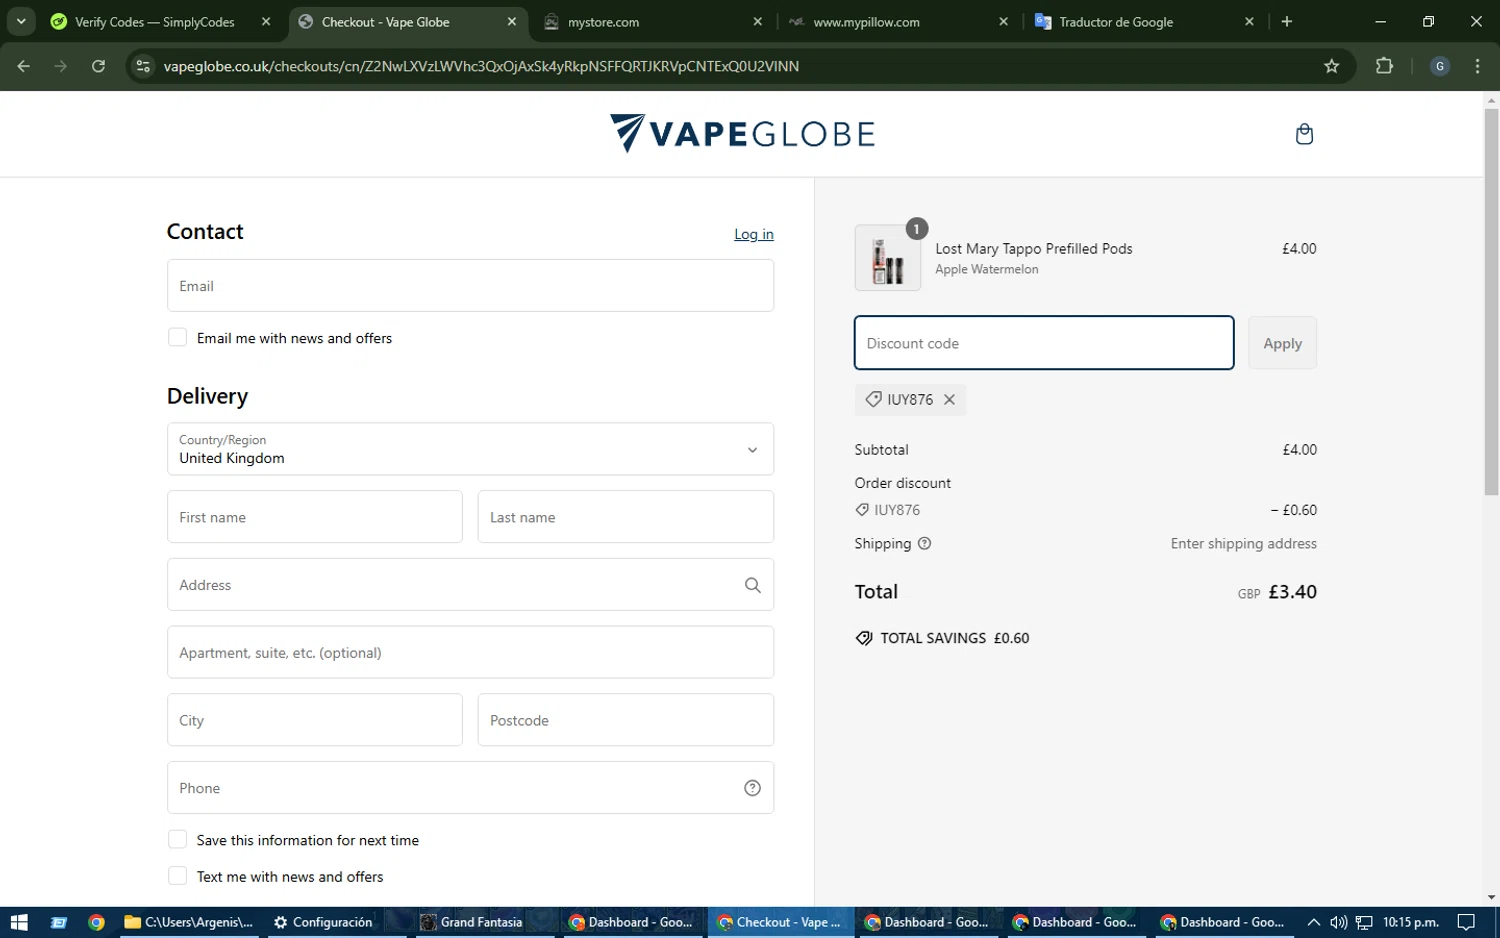Open the C:\Users\Argenis file explorer taskbar item
The image size is (1500, 938).
189,922
